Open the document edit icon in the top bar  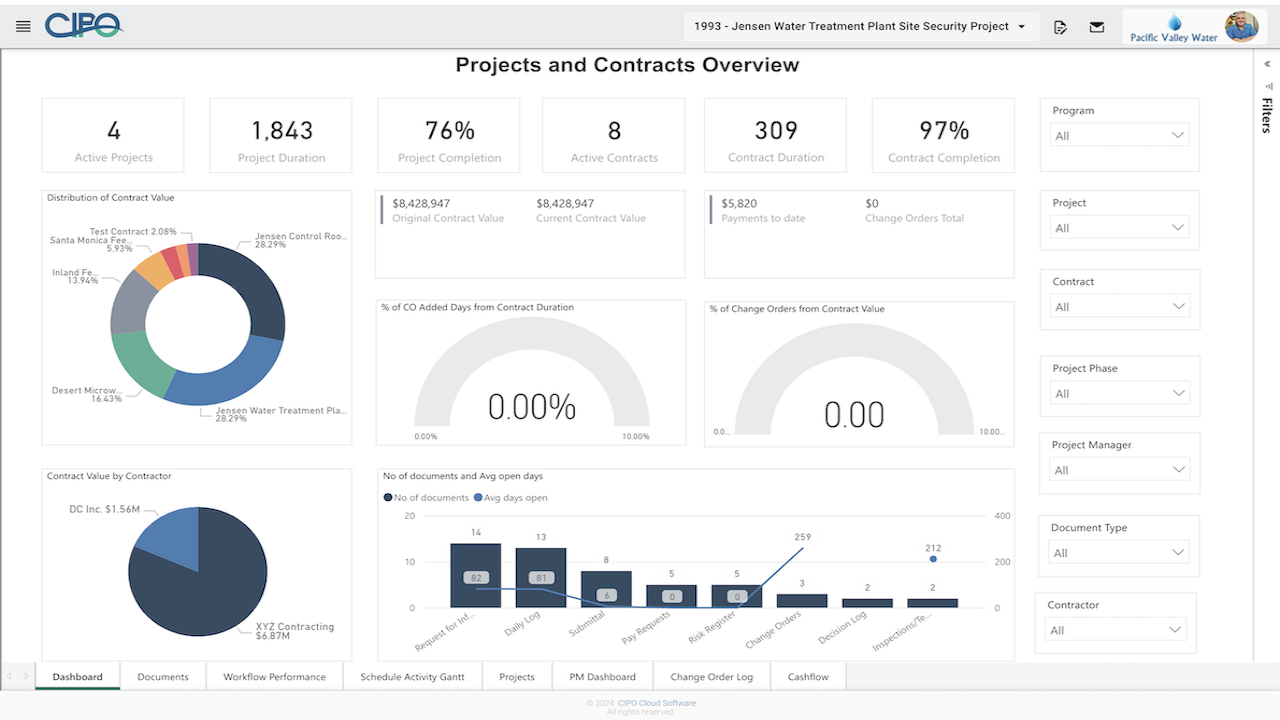coord(1060,27)
